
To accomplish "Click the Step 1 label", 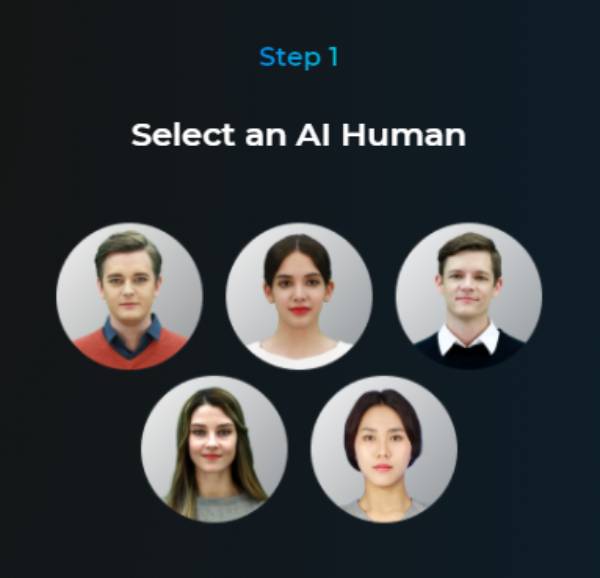I will 299,57.
